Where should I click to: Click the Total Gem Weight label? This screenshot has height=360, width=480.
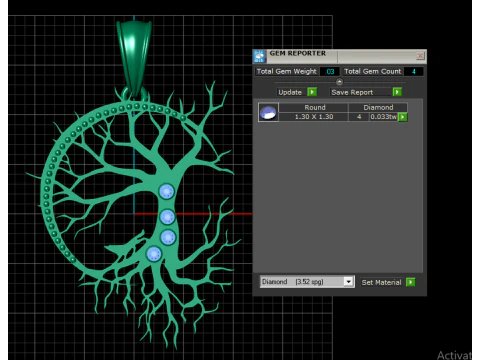point(286,71)
